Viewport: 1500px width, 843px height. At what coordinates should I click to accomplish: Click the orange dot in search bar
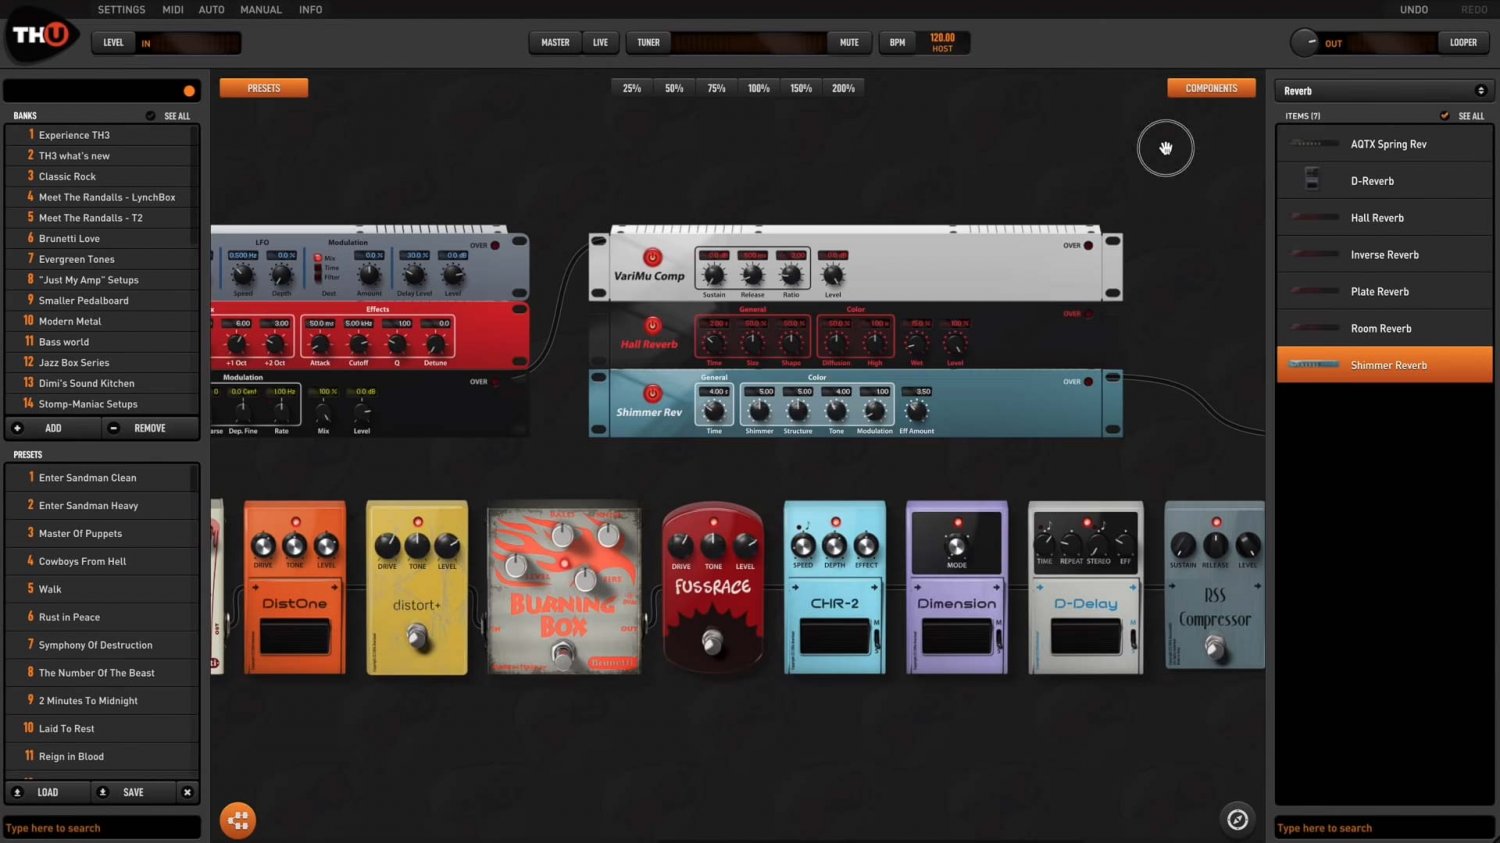[189, 91]
